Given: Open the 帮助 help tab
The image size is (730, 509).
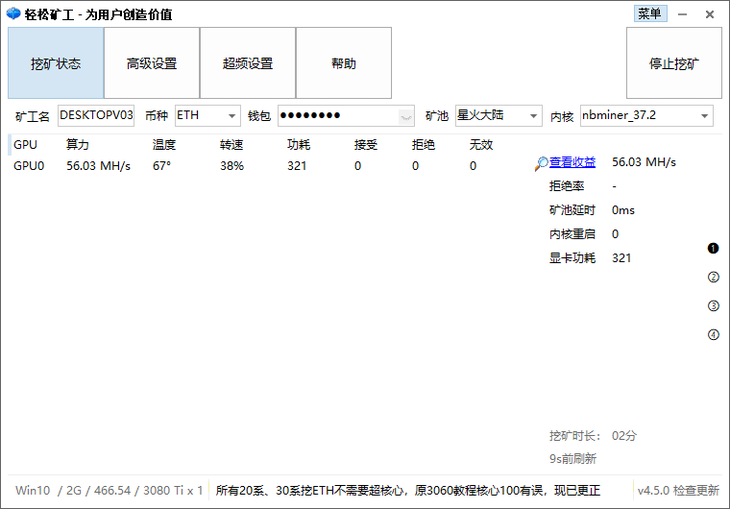Looking at the screenshot, I should coord(343,63).
